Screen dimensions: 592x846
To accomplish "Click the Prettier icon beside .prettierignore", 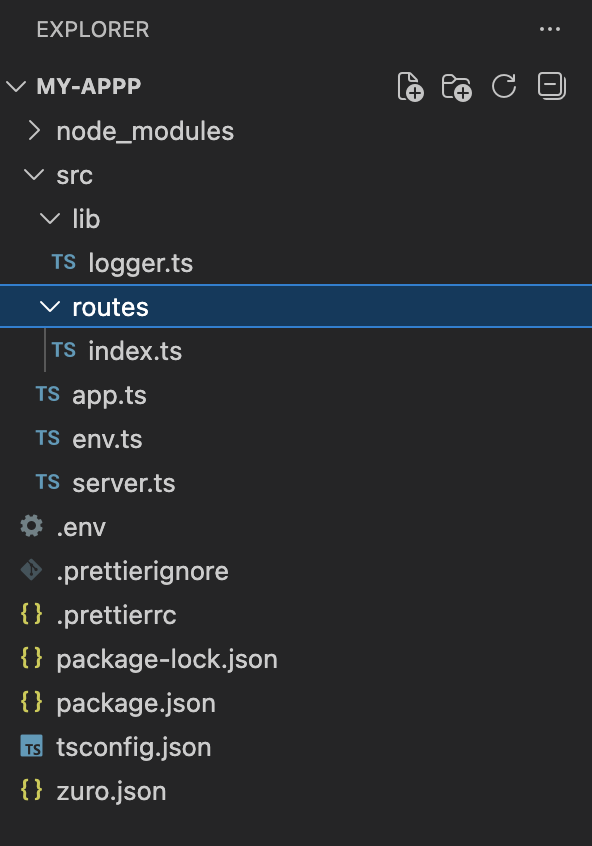I will (30, 571).
